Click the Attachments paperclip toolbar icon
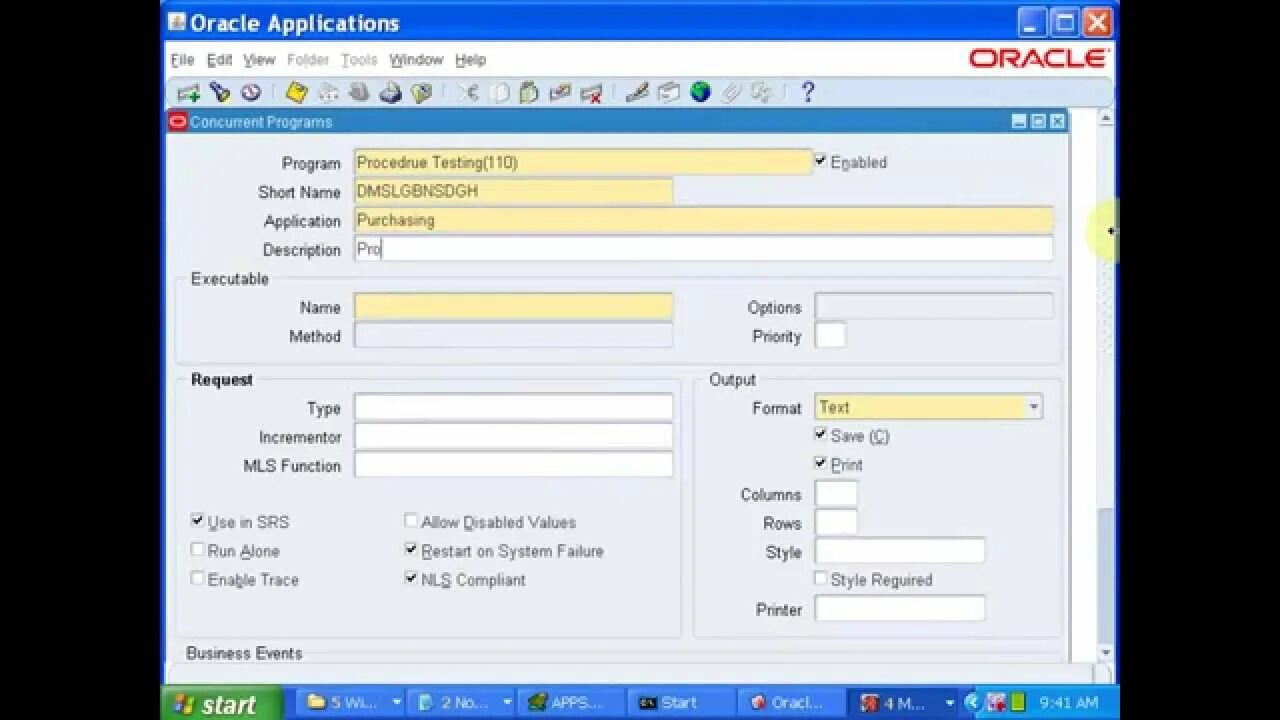 731,93
